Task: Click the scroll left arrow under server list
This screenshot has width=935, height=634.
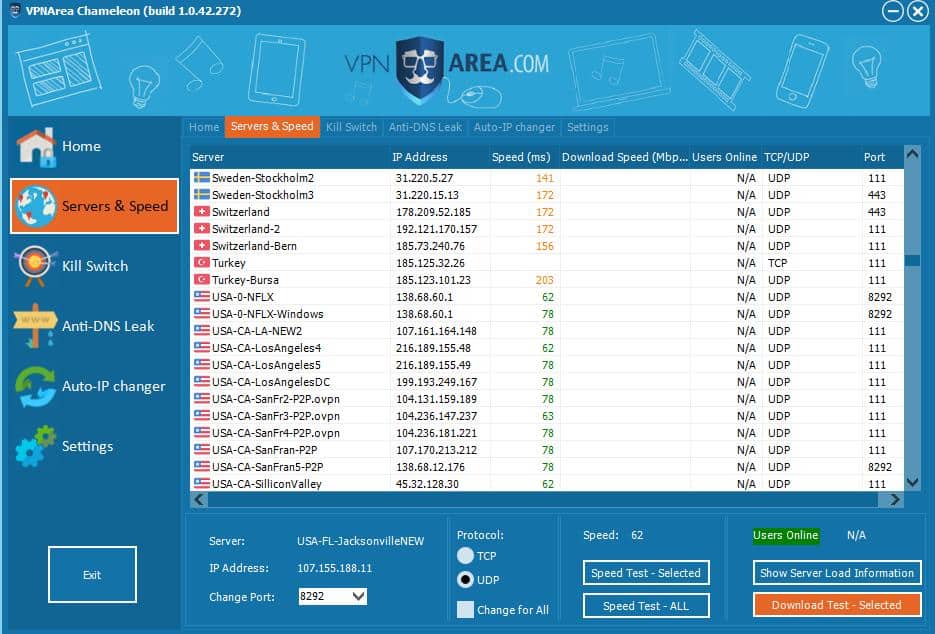Action: [x=199, y=500]
